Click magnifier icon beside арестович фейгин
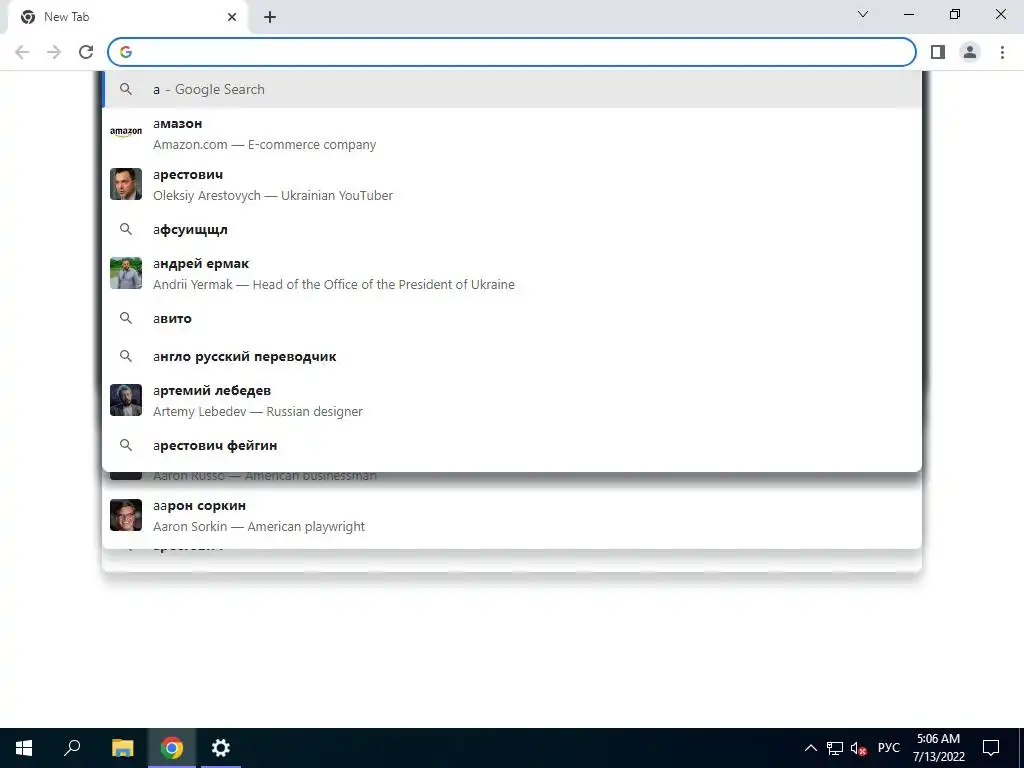Viewport: 1024px width, 768px height. [126, 445]
